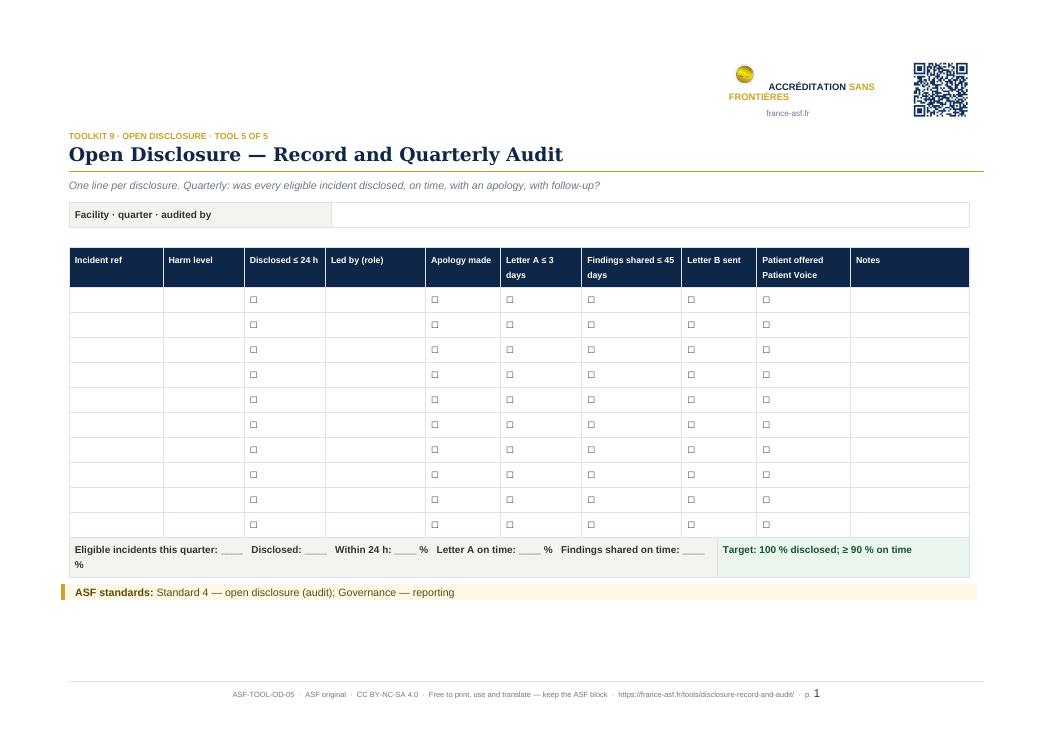Click the Incident ref column header
Image resolution: width=1053 pixels, height=745 pixels.
(x=116, y=267)
